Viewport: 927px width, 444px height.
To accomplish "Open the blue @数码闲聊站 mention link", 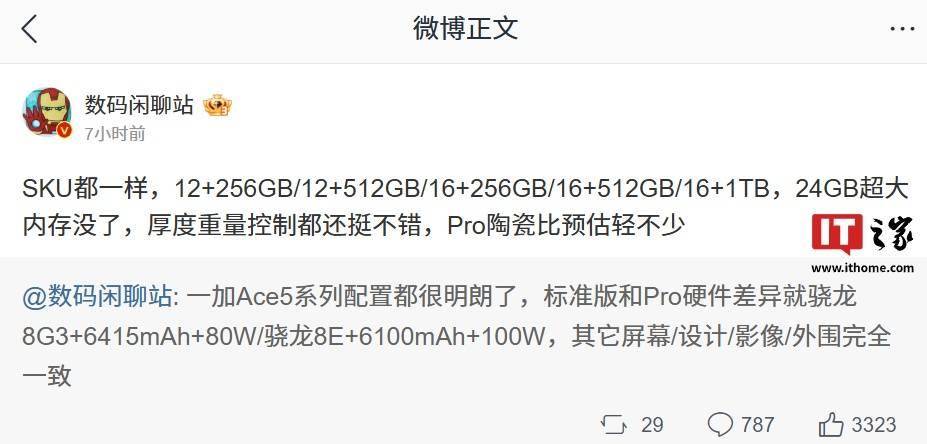I will tap(98, 296).
